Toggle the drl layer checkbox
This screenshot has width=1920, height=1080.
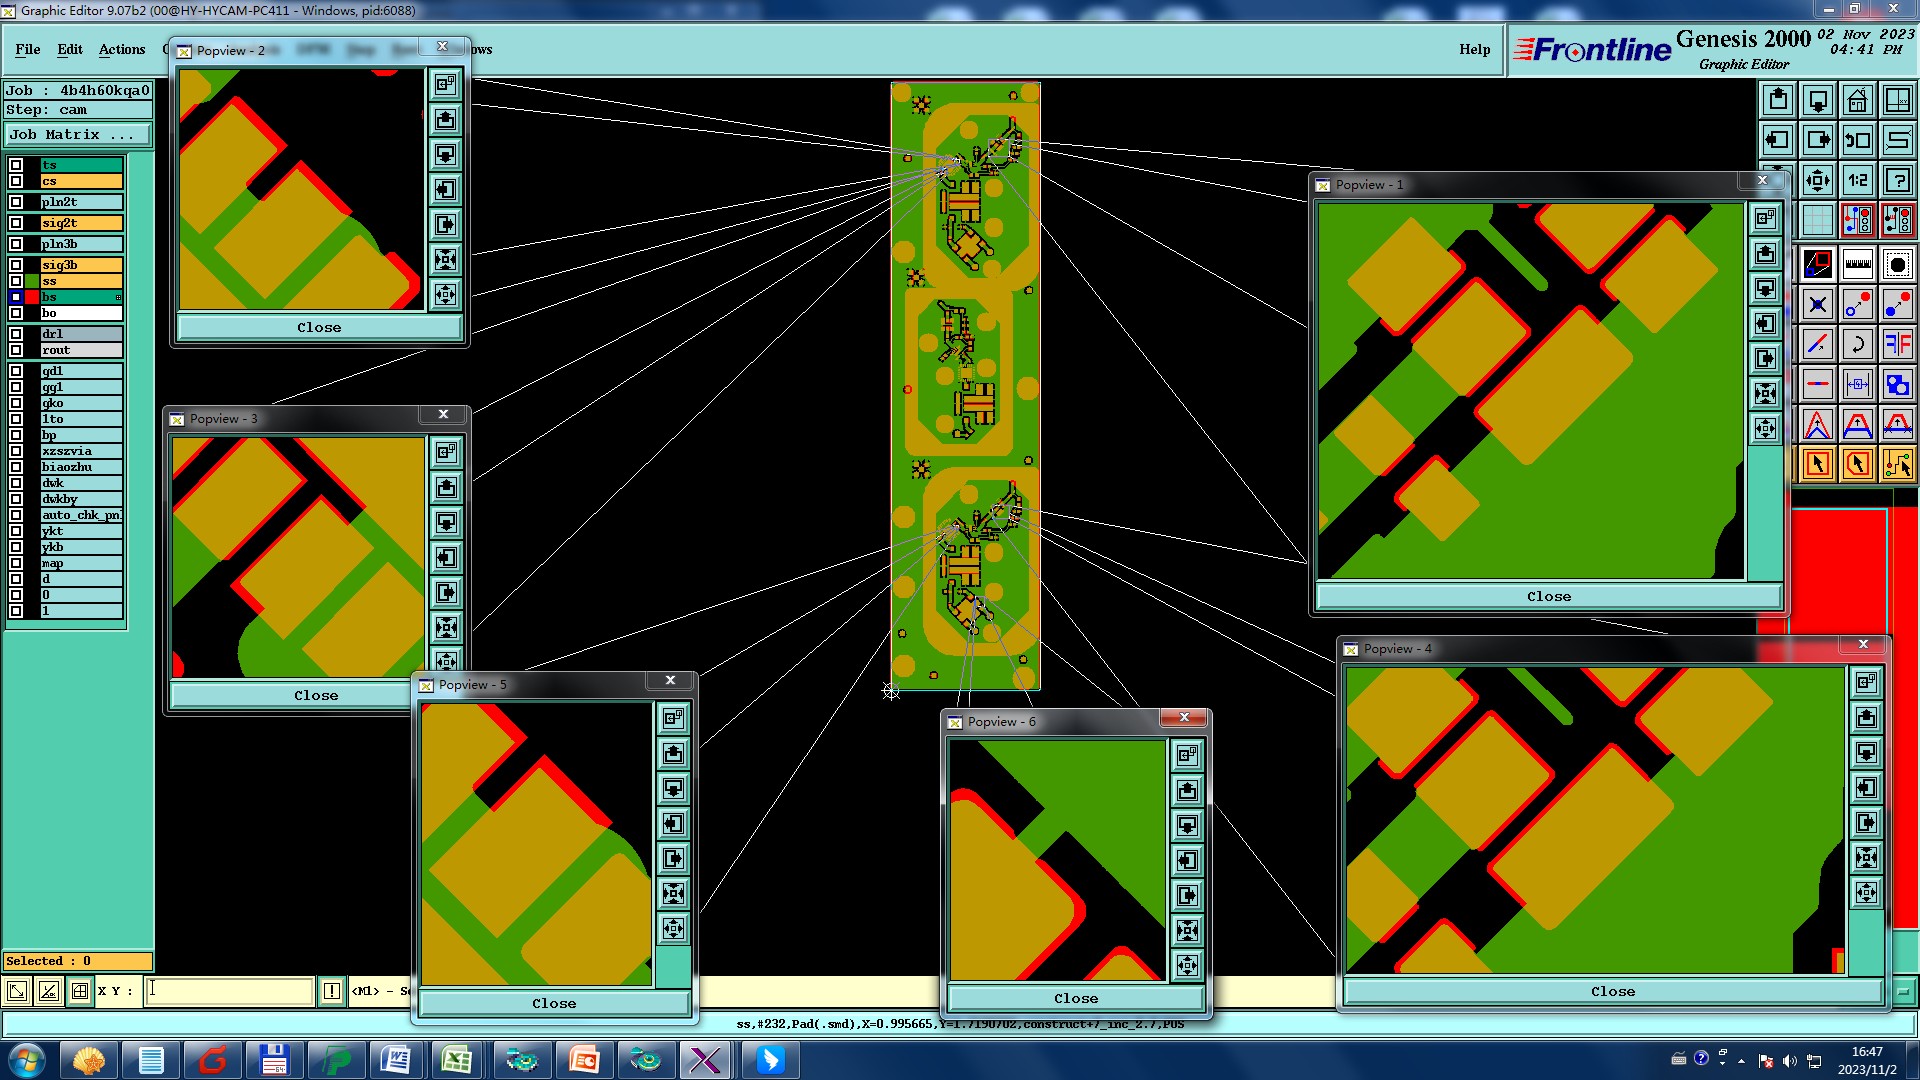pyautogui.click(x=16, y=334)
